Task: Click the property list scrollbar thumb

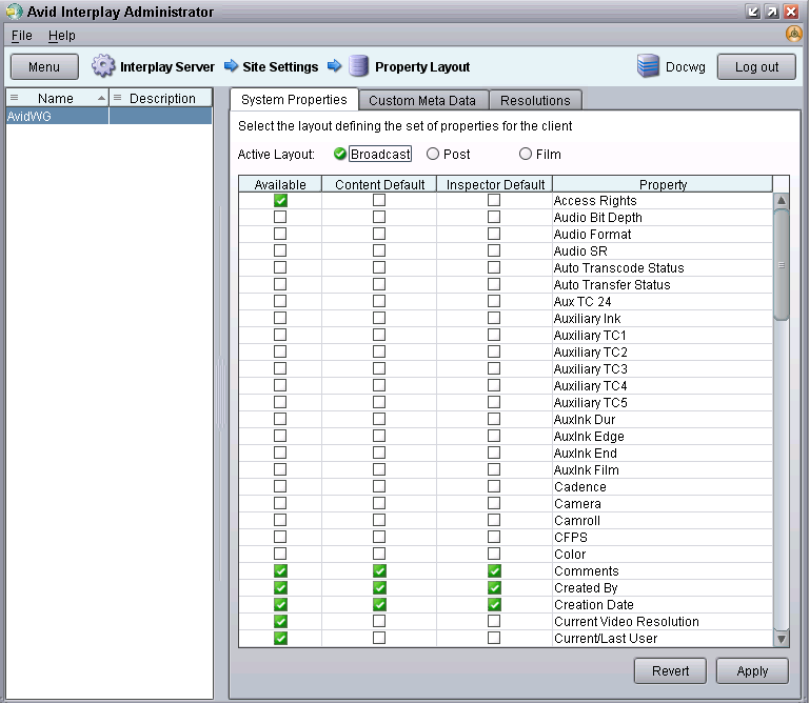Action: point(781,265)
